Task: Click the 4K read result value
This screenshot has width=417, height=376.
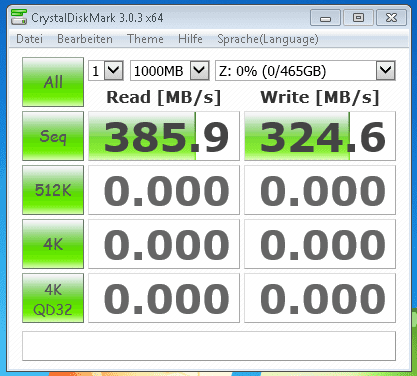Action: (164, 244)
